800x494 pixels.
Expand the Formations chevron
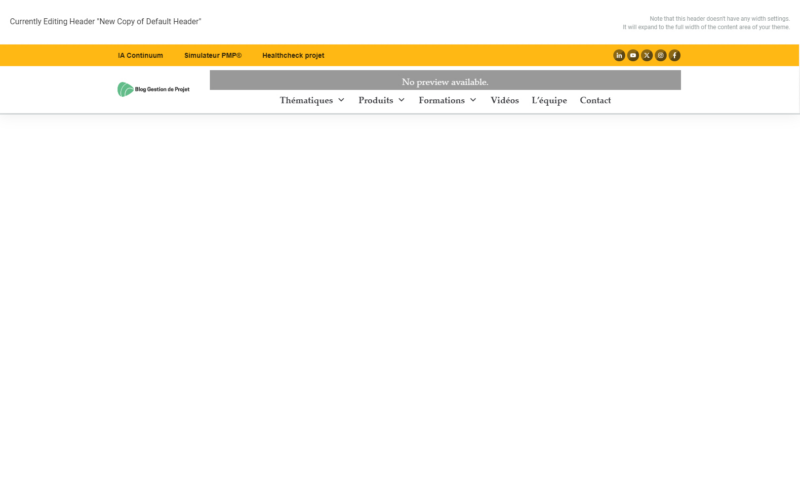tap(473, 100)
